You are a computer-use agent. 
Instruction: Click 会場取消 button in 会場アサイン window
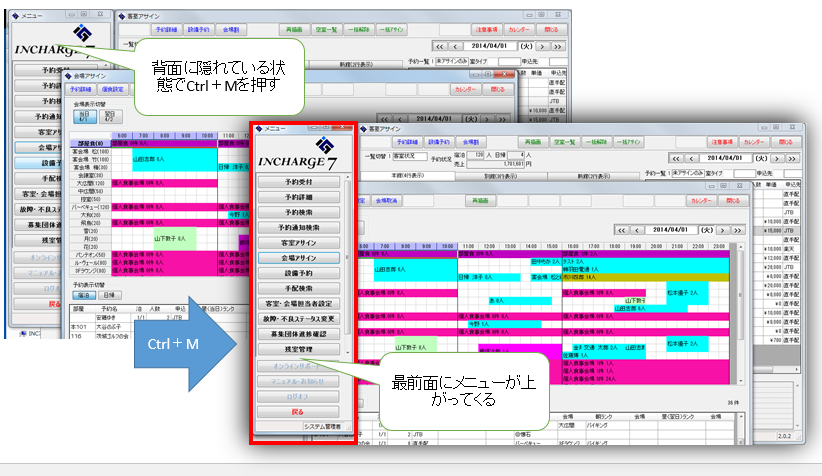[386, 201]
